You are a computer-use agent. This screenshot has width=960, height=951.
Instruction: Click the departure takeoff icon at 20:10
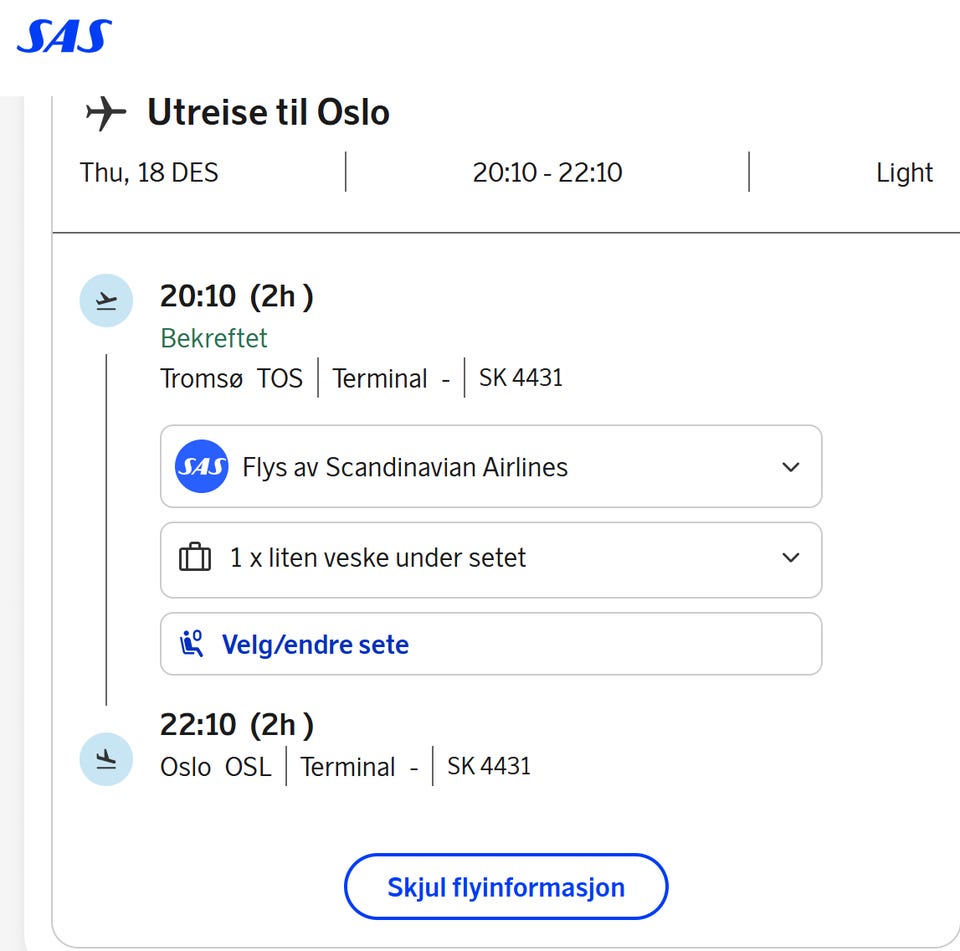106,300
